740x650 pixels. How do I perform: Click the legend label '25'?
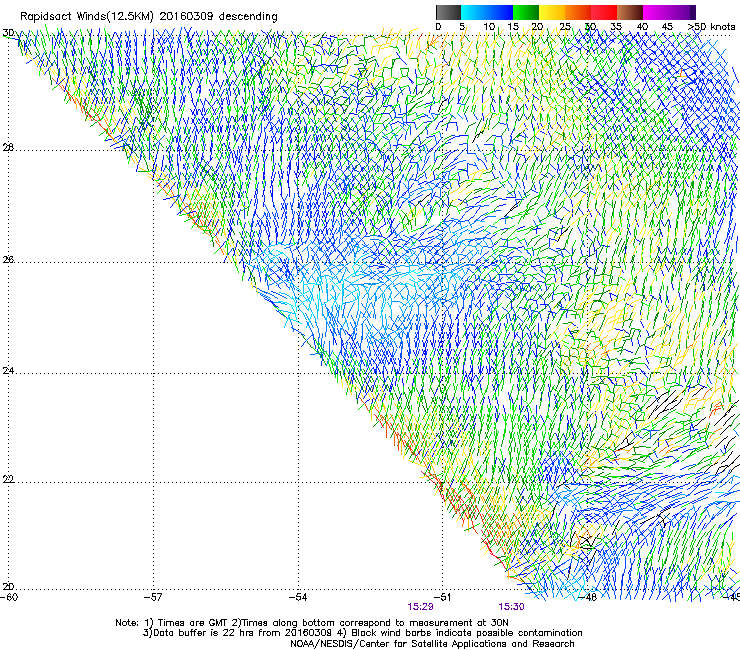click(x=565, y=27)
